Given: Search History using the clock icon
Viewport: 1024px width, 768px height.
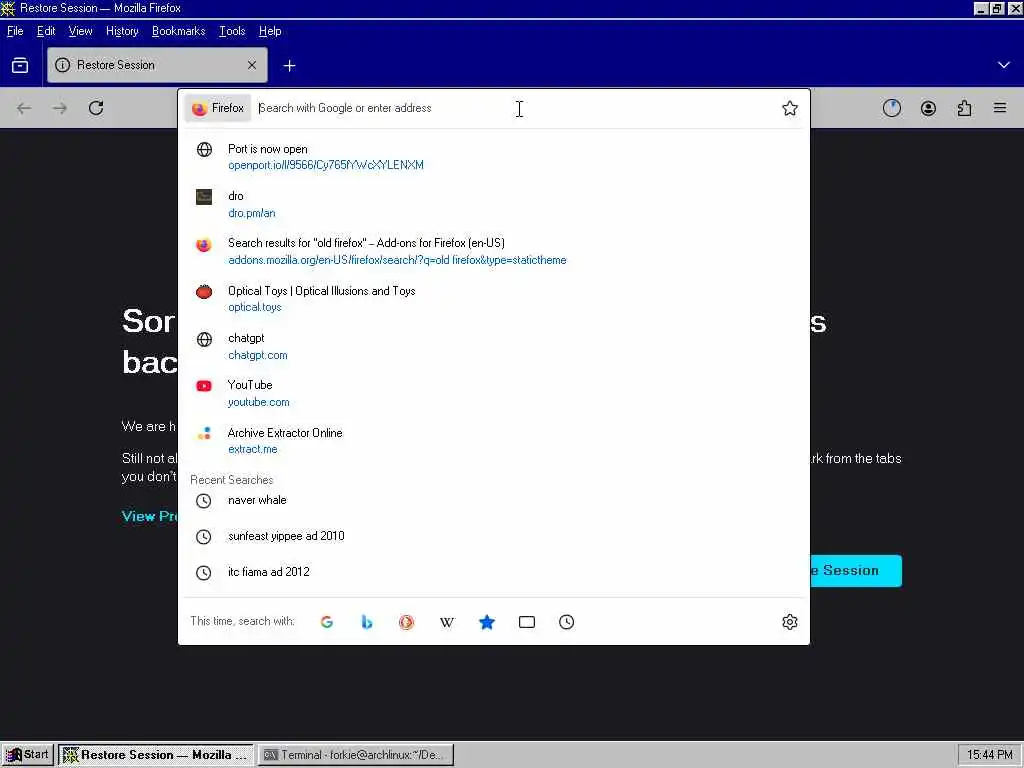Looking at the screenshot, I should pyautogui.click(x=566, y=622).
